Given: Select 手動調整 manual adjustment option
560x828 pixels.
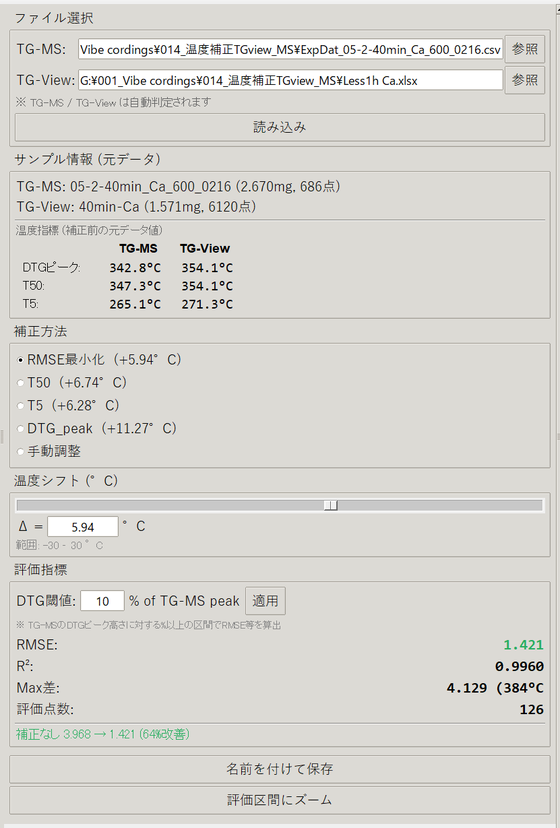Looking at the screenshot, I should (x=49, y=451).
